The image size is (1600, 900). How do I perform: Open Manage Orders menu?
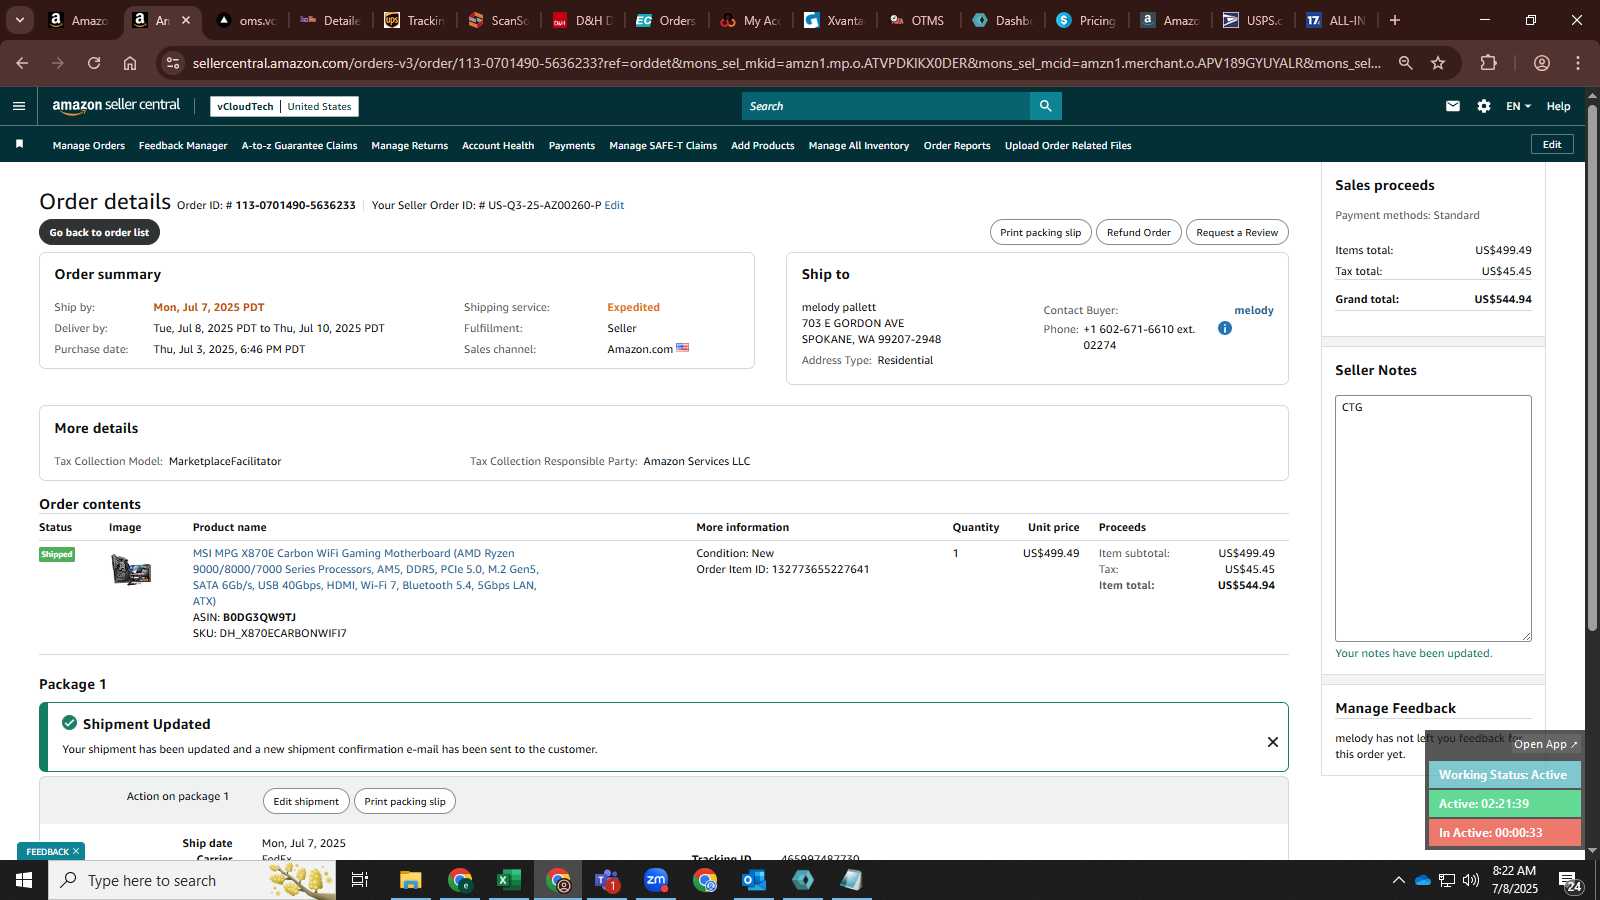(x=89, y=146)
